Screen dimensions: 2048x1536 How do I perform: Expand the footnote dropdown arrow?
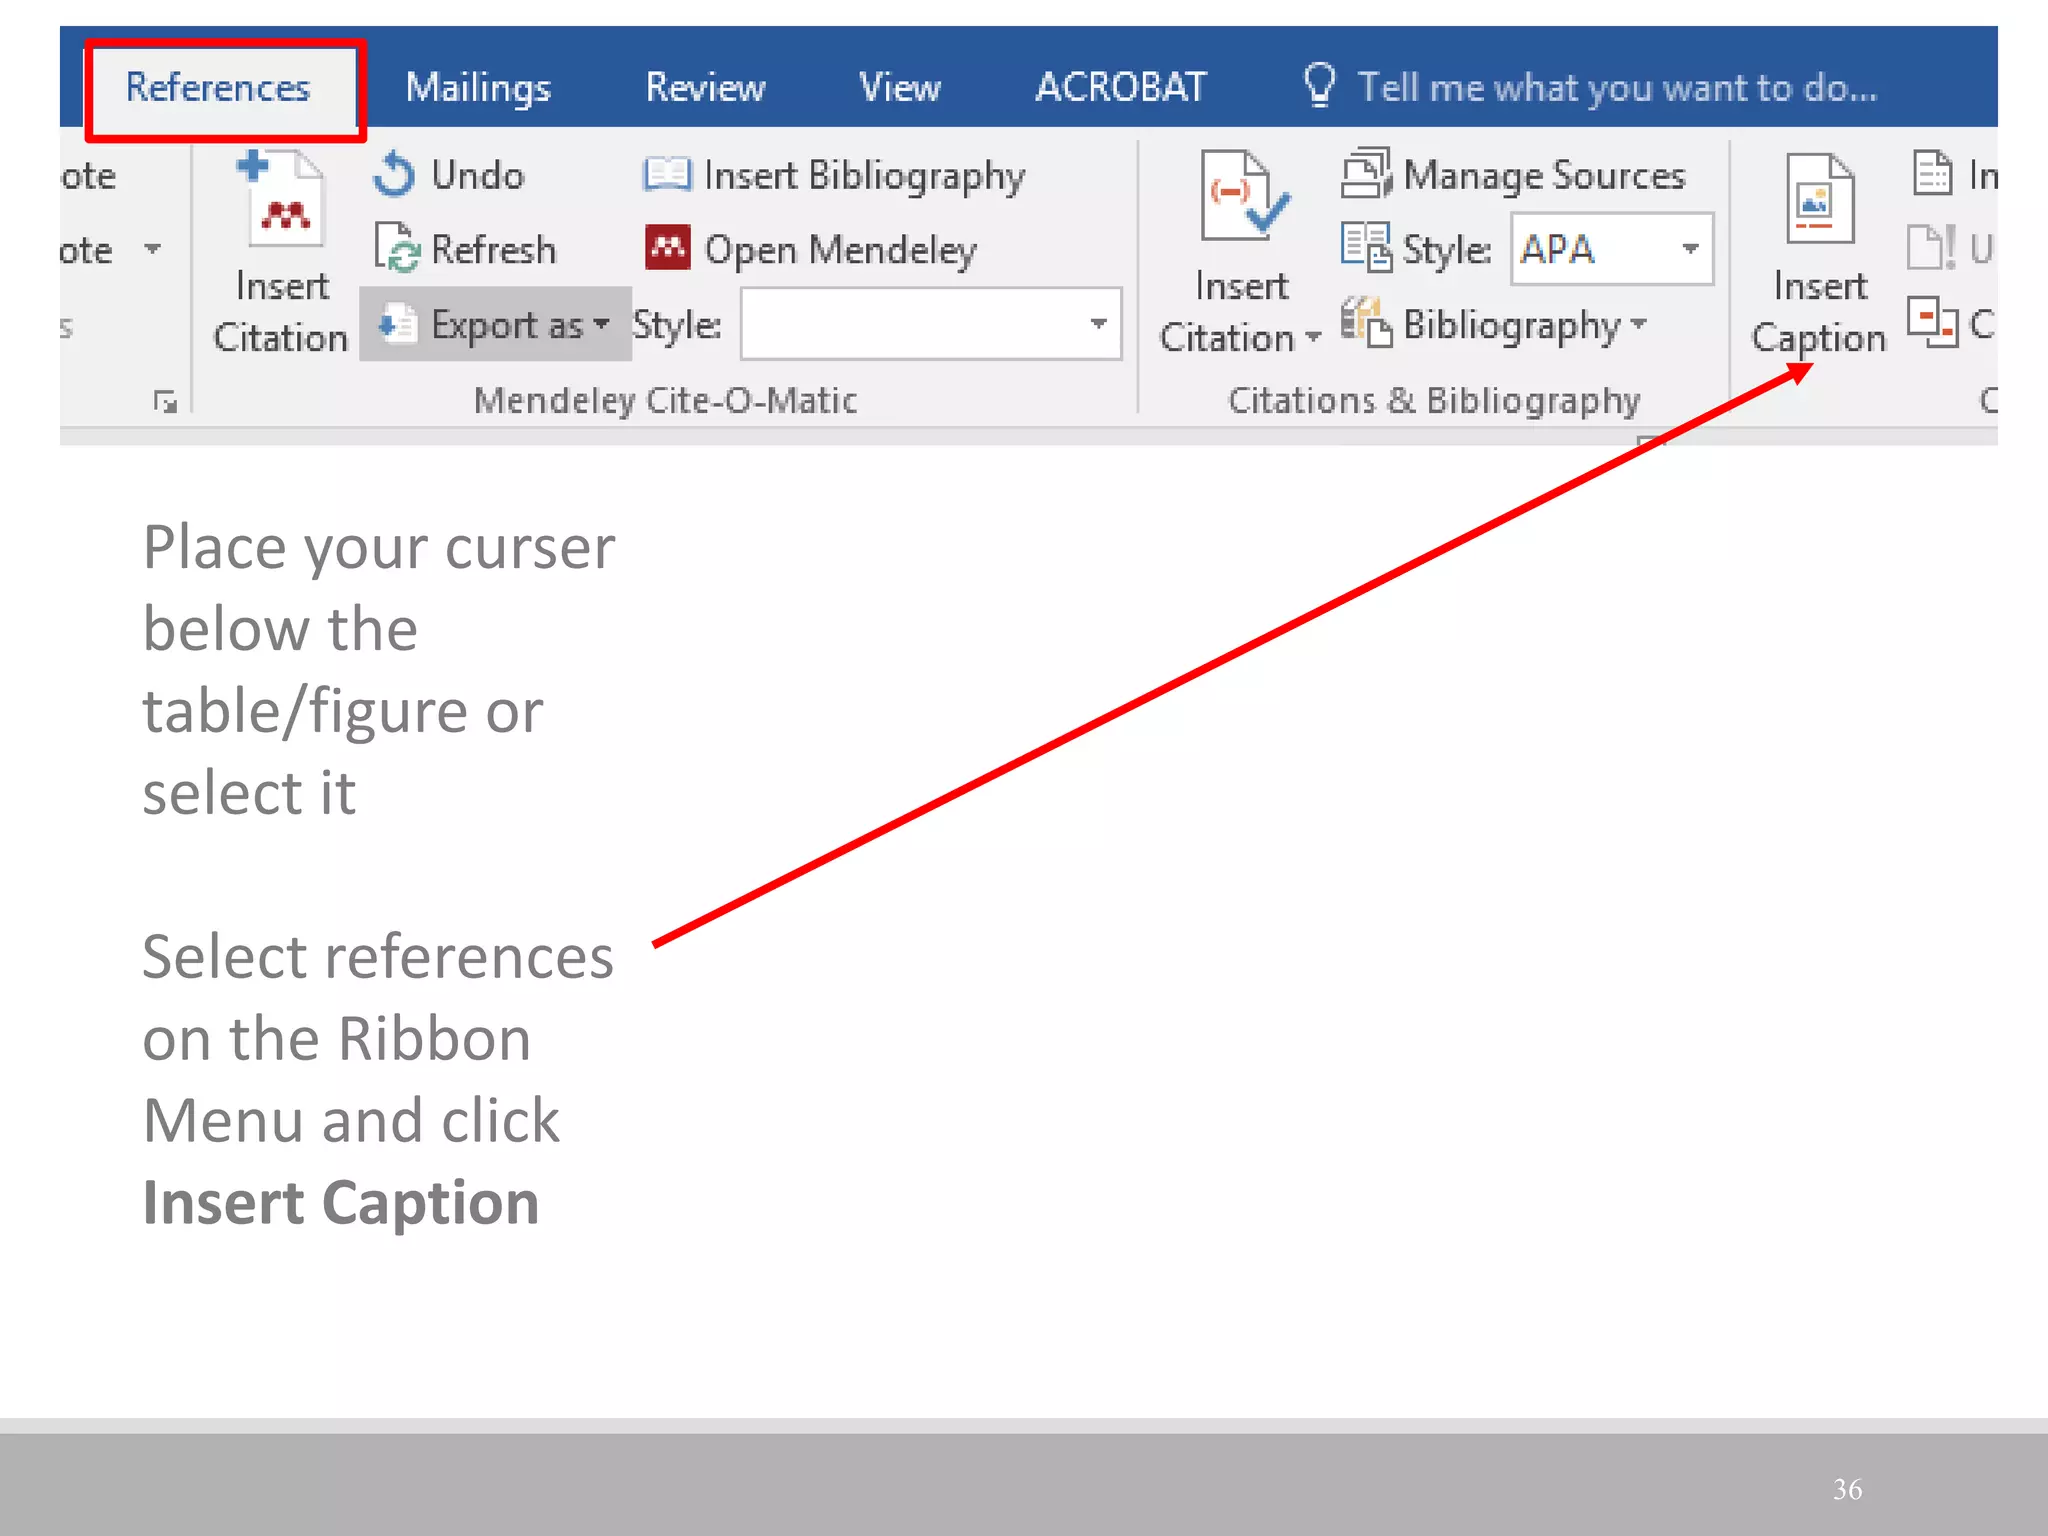152,248
